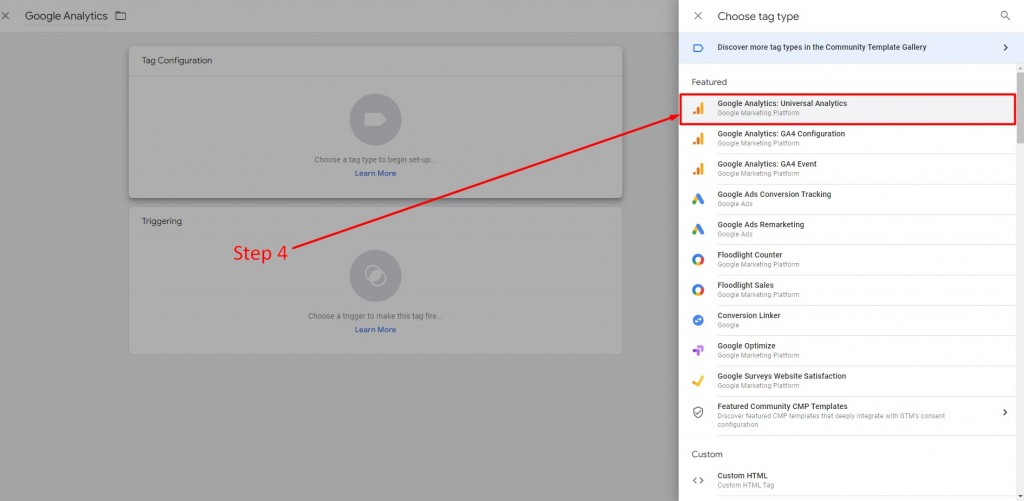Select Google Ads Remarketing tag type
Screen dimensions: 1024x501
click(848, 229)
